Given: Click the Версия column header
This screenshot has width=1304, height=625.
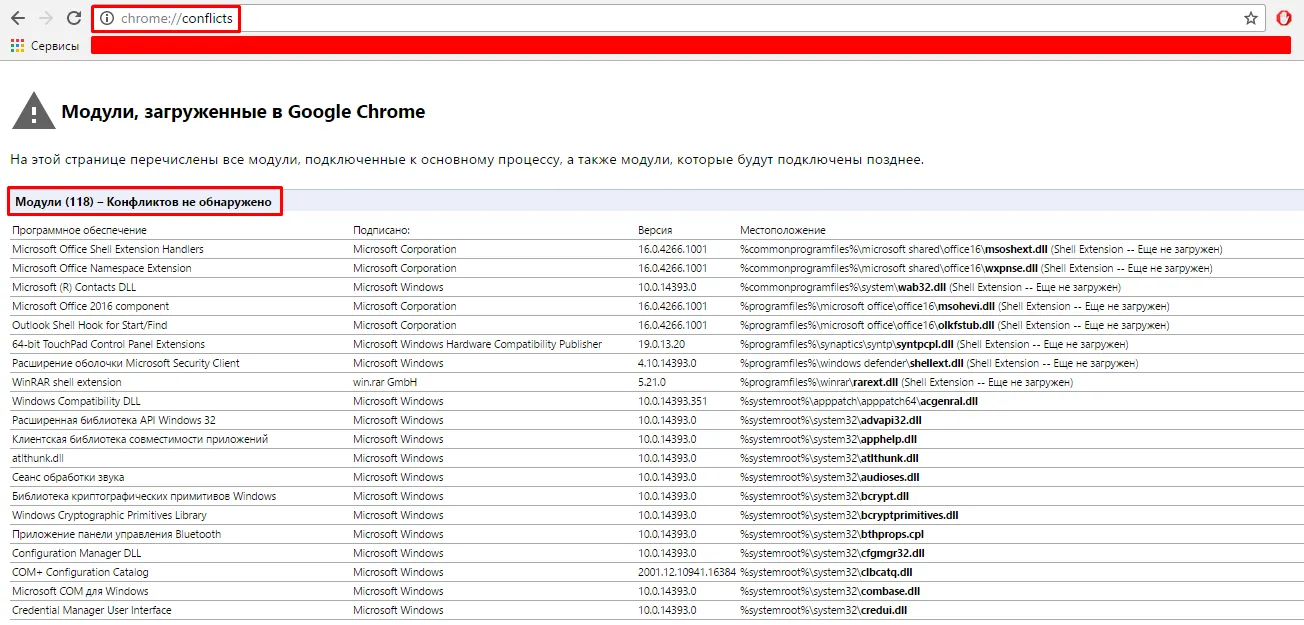Looking at the screenshot, I should click(x=655, y=230).
